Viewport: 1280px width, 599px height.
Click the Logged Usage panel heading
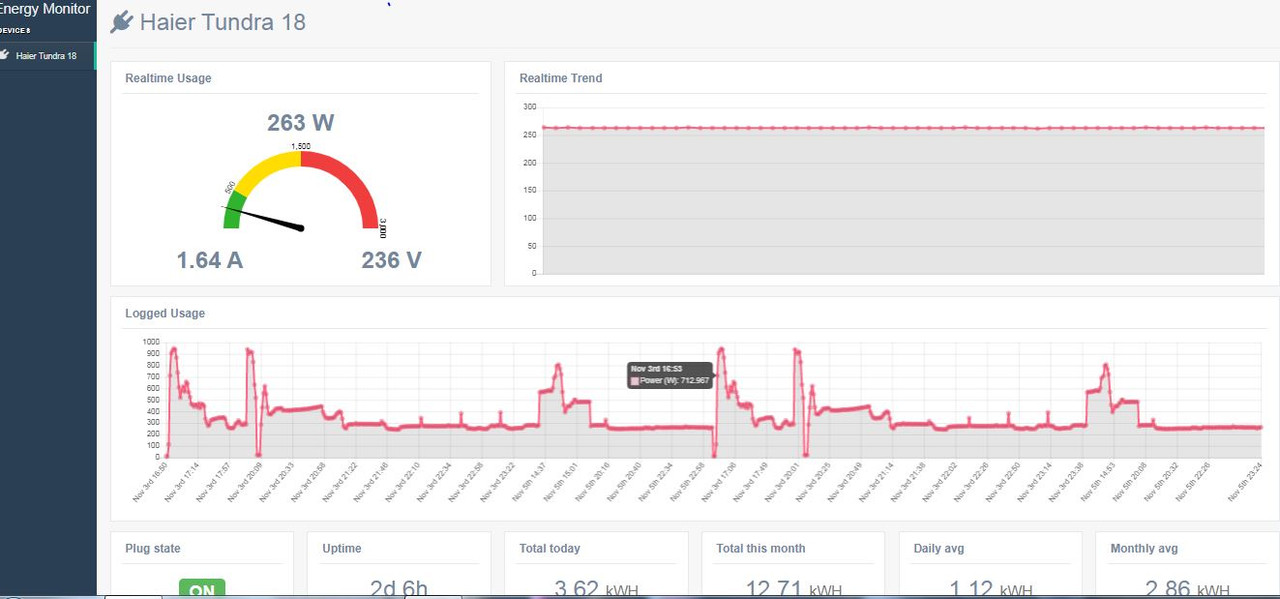point(165,313)
